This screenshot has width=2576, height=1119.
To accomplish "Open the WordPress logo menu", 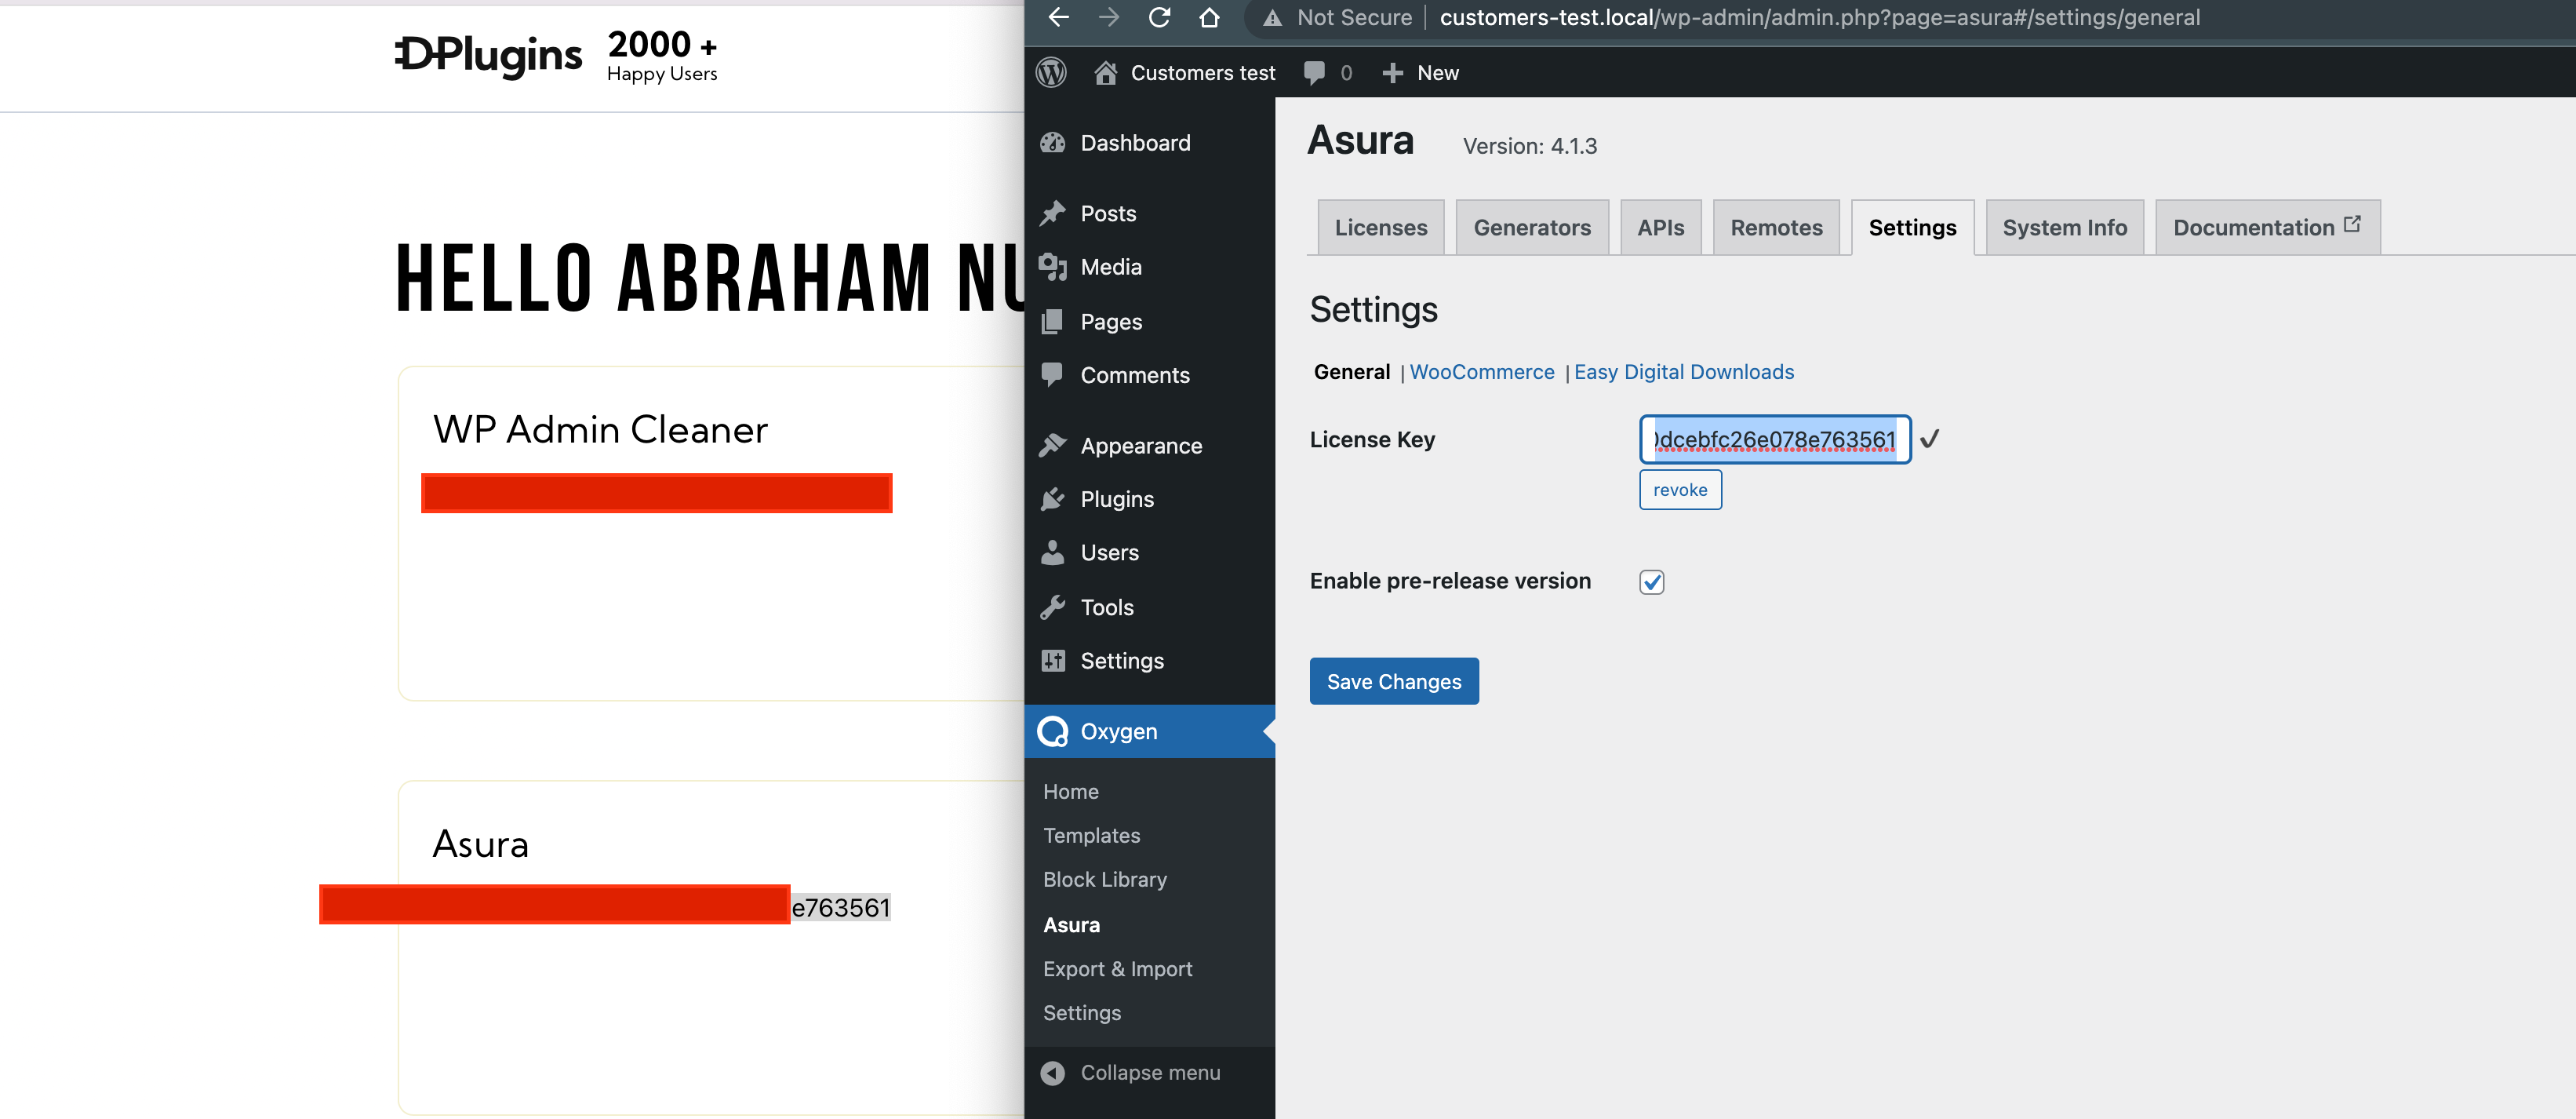I will [x=1051, y=72].
